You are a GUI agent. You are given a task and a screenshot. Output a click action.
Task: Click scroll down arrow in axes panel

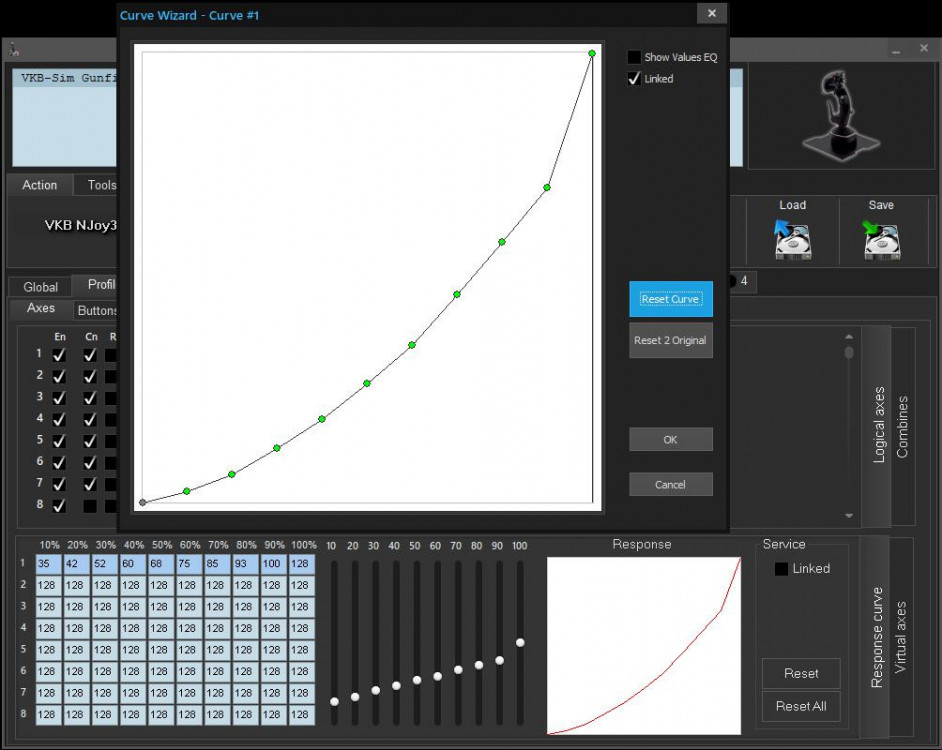[x=849, y=516]
